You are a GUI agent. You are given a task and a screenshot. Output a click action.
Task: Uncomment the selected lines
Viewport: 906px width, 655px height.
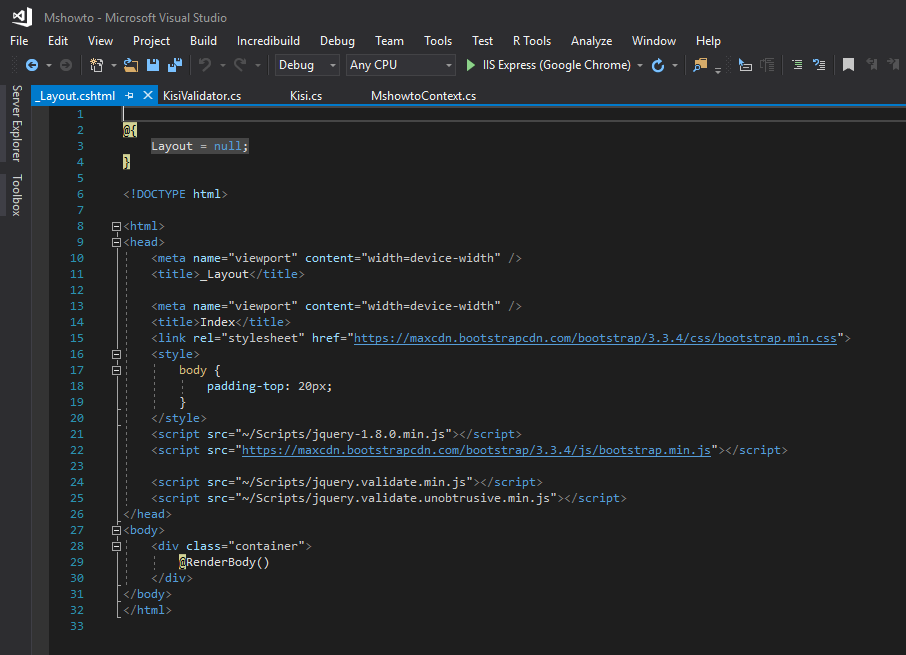tap(819, 65)
